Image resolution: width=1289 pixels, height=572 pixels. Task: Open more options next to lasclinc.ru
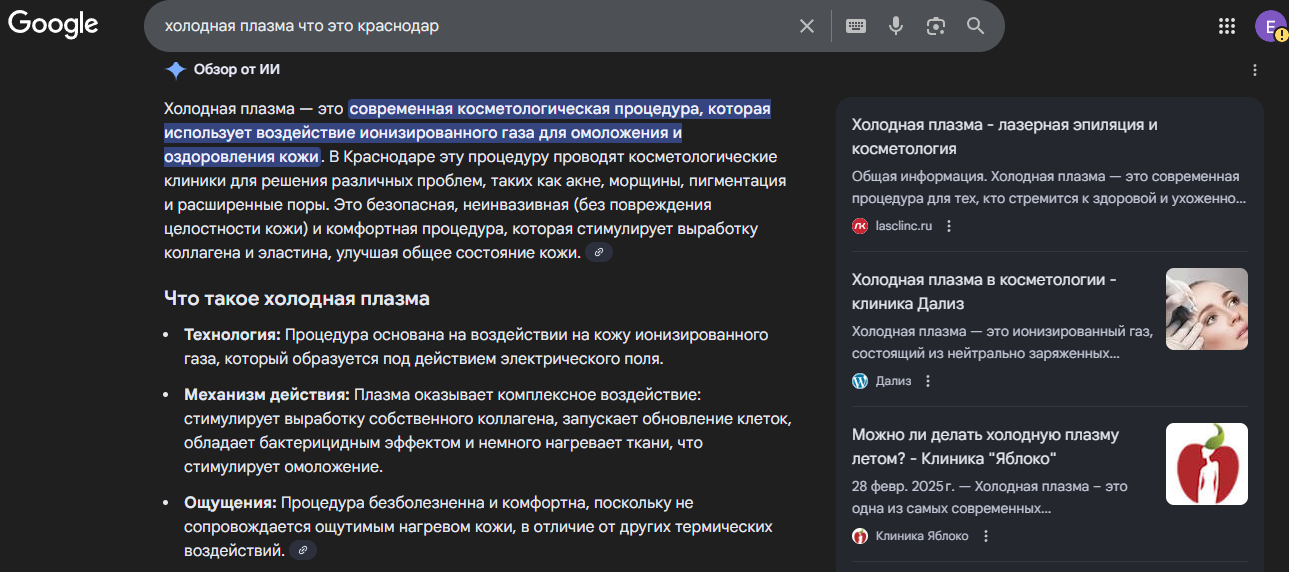[949, 226]
